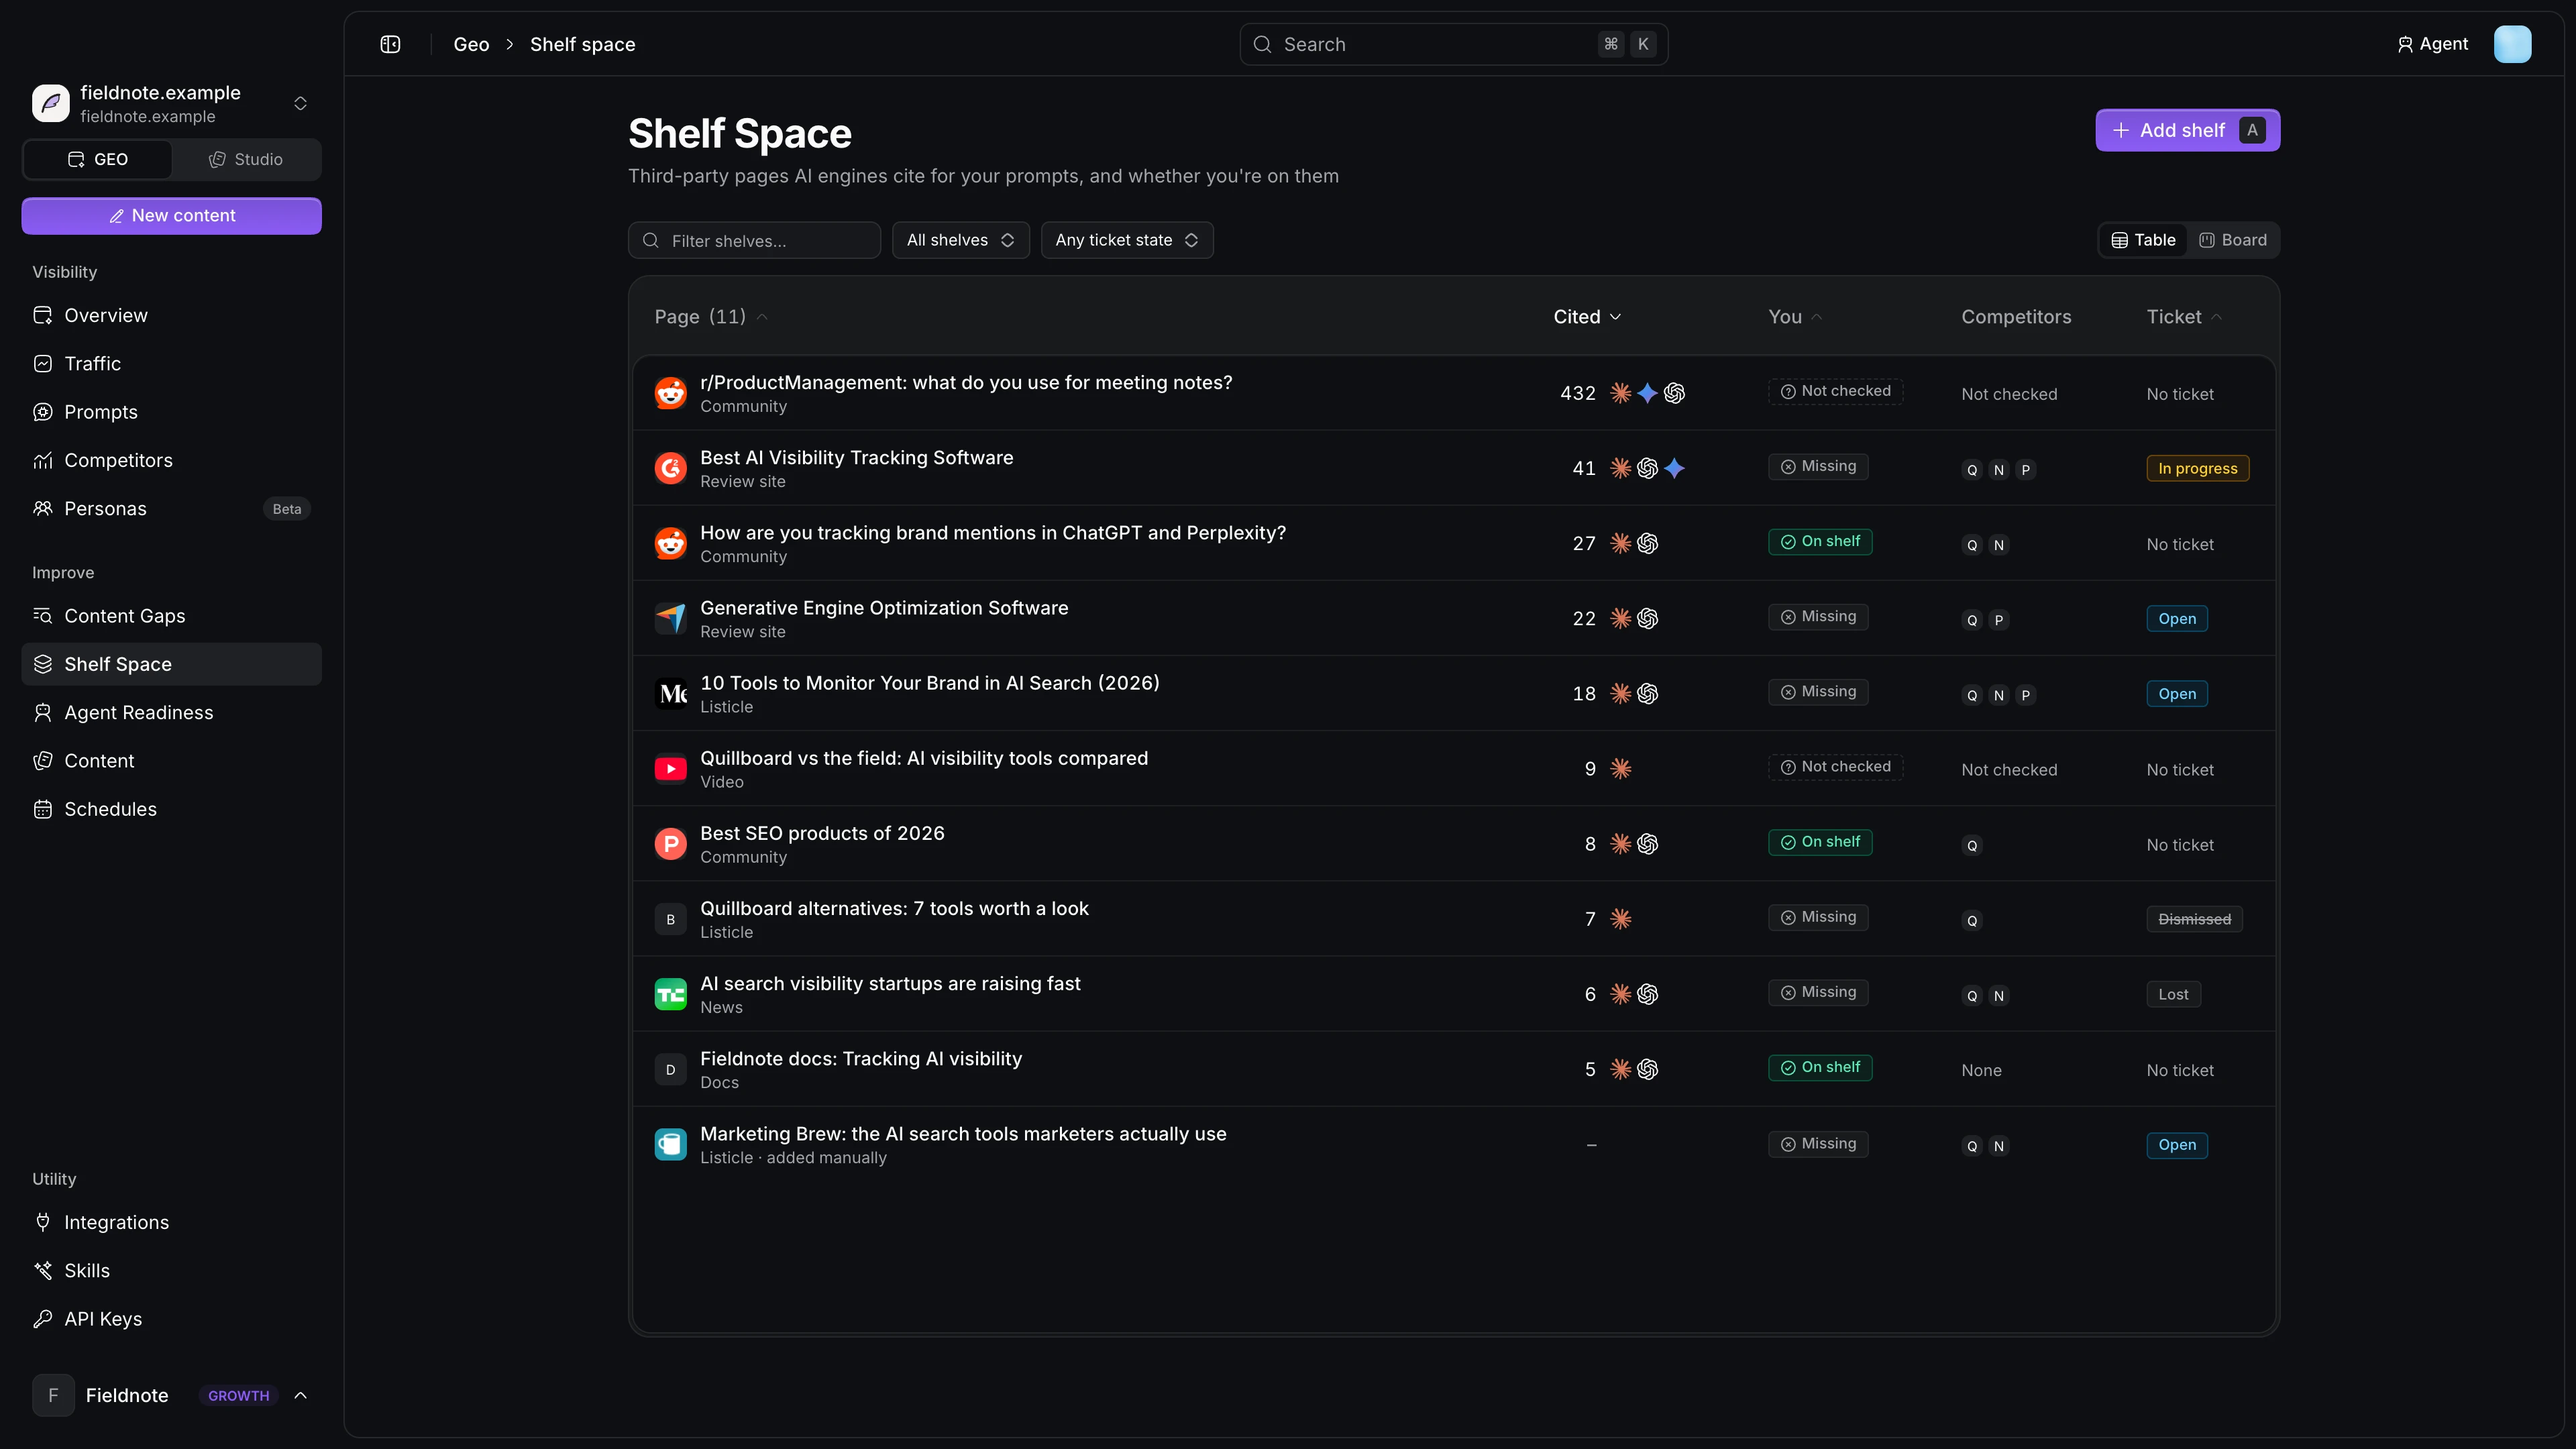
Task: Click None competitors on Fieldnote docs row
Action: [x=1981, y=1070]
